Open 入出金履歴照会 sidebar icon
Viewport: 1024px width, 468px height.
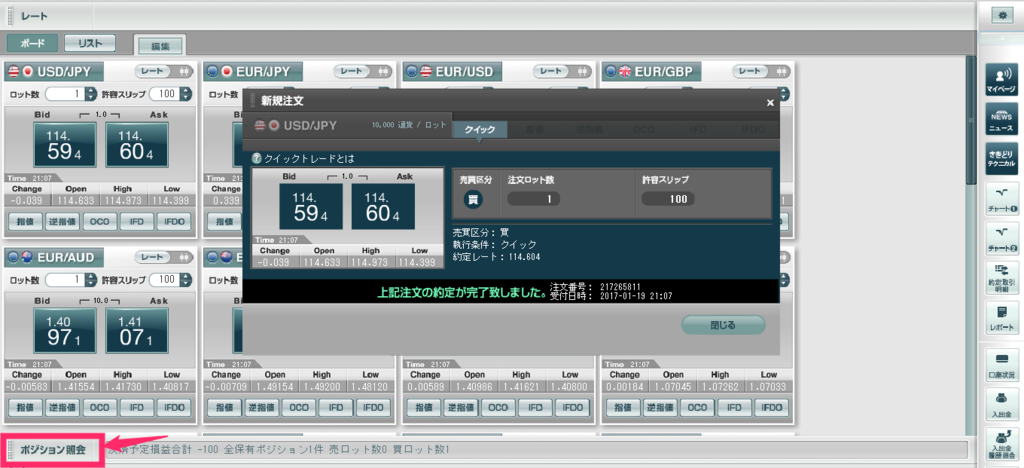1001,445
